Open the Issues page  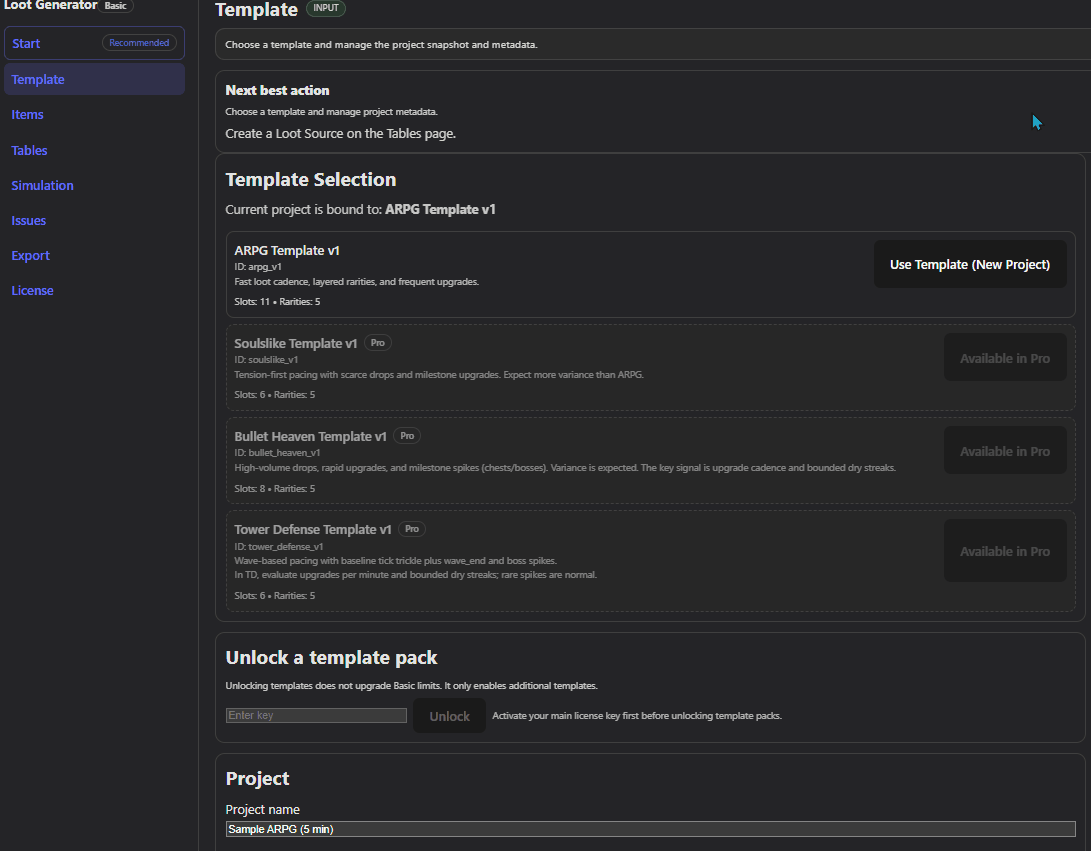click(29, 220)
